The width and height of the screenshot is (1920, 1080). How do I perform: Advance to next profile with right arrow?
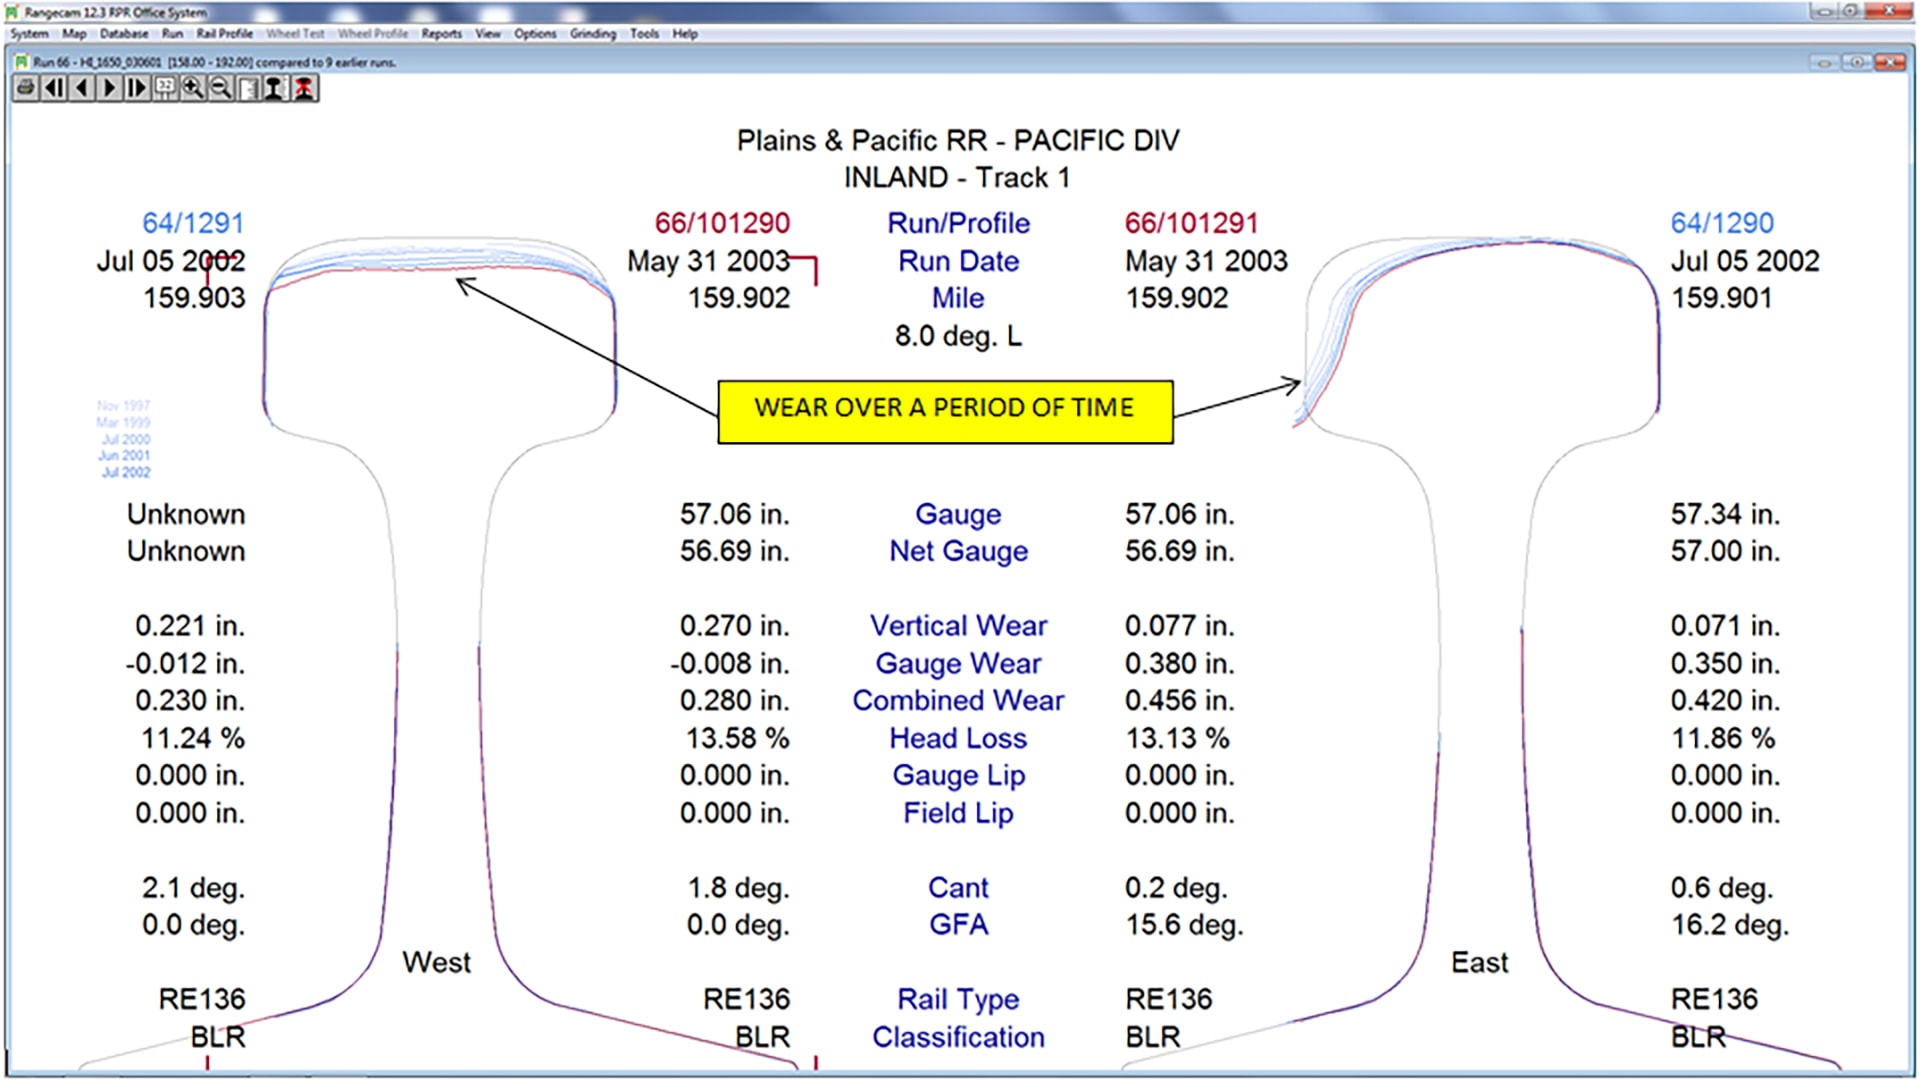point(110,89)
